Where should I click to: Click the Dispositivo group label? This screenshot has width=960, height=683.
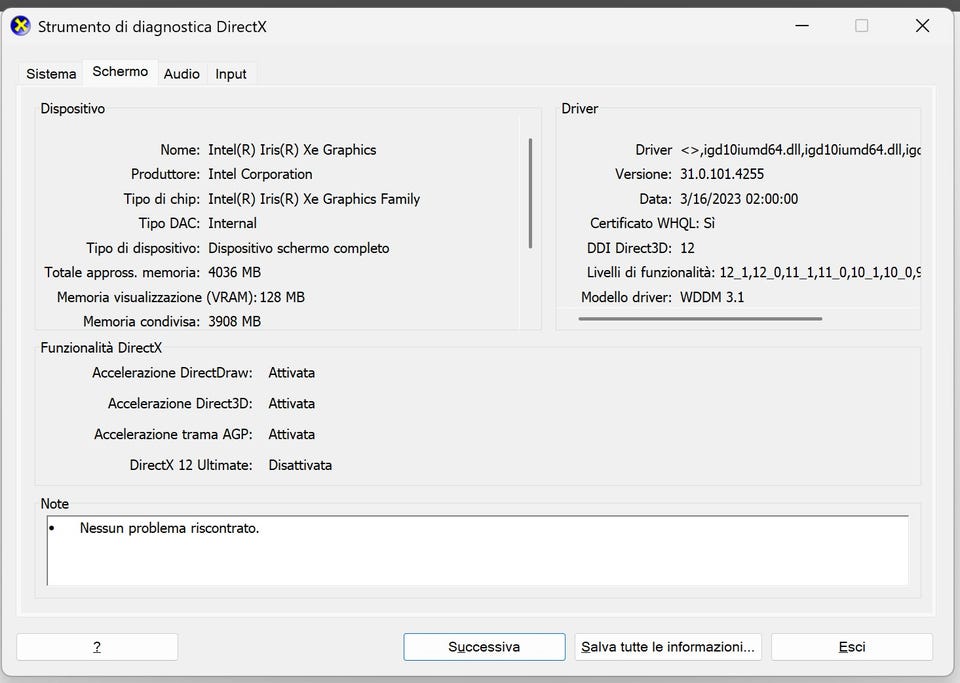click(73, 108)
